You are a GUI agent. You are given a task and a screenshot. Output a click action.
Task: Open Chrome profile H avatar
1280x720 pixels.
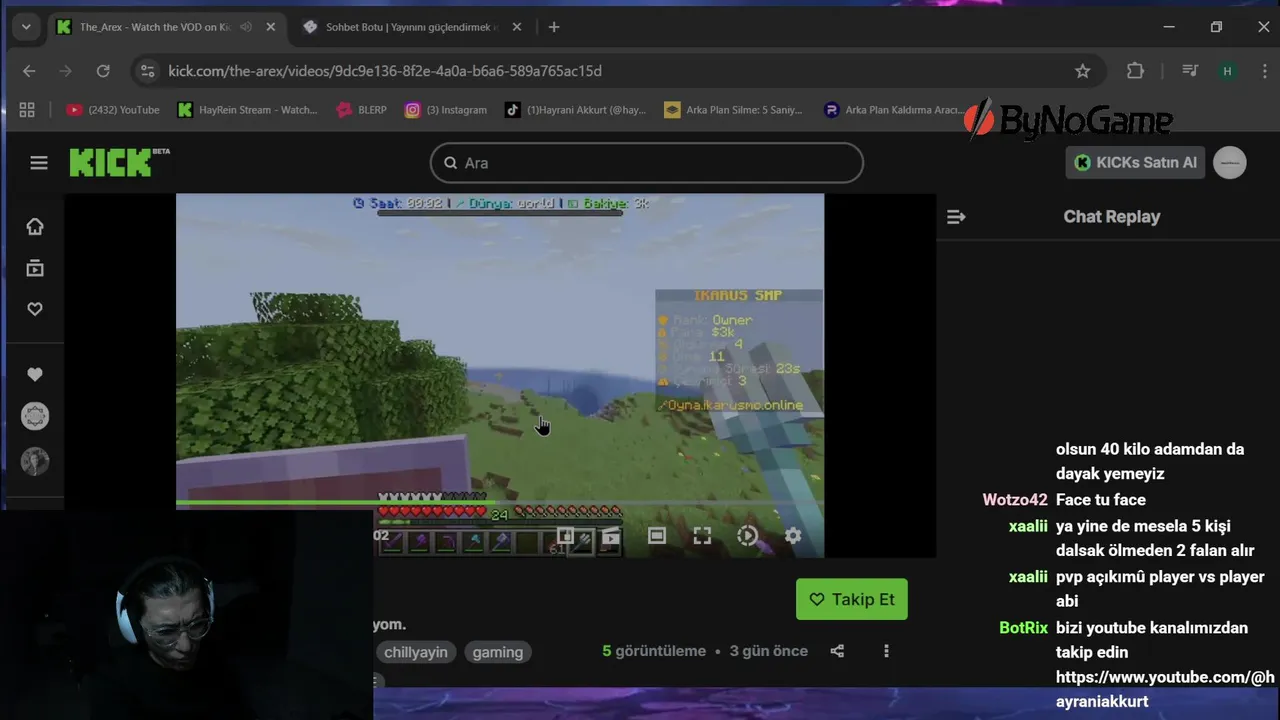[1227, 71]
